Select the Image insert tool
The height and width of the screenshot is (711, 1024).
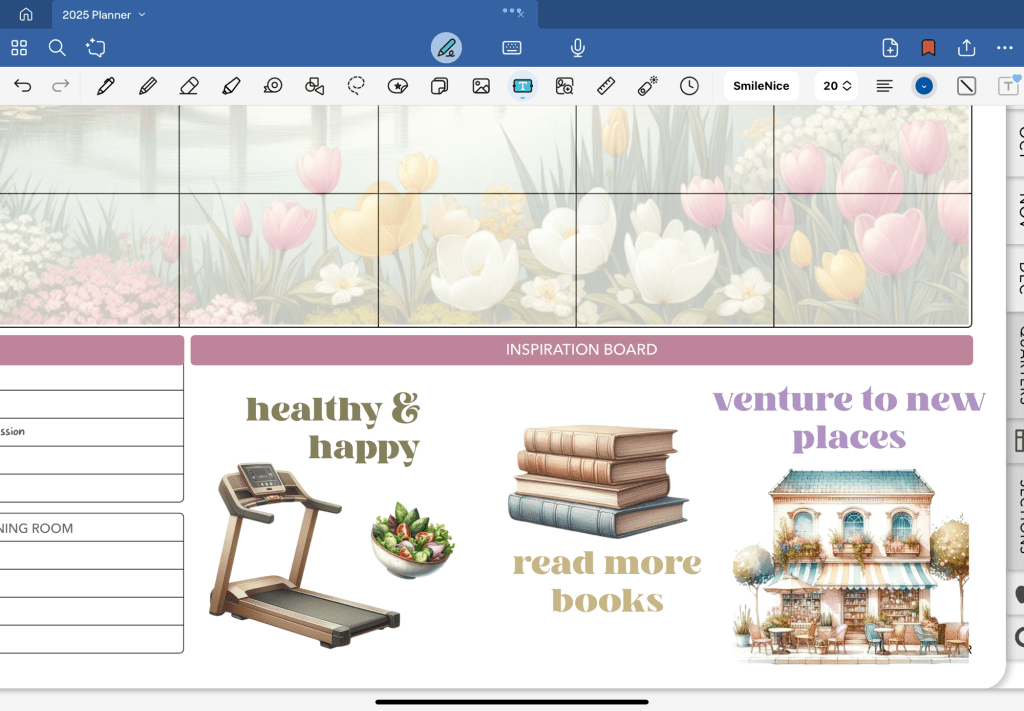(481, 86)
